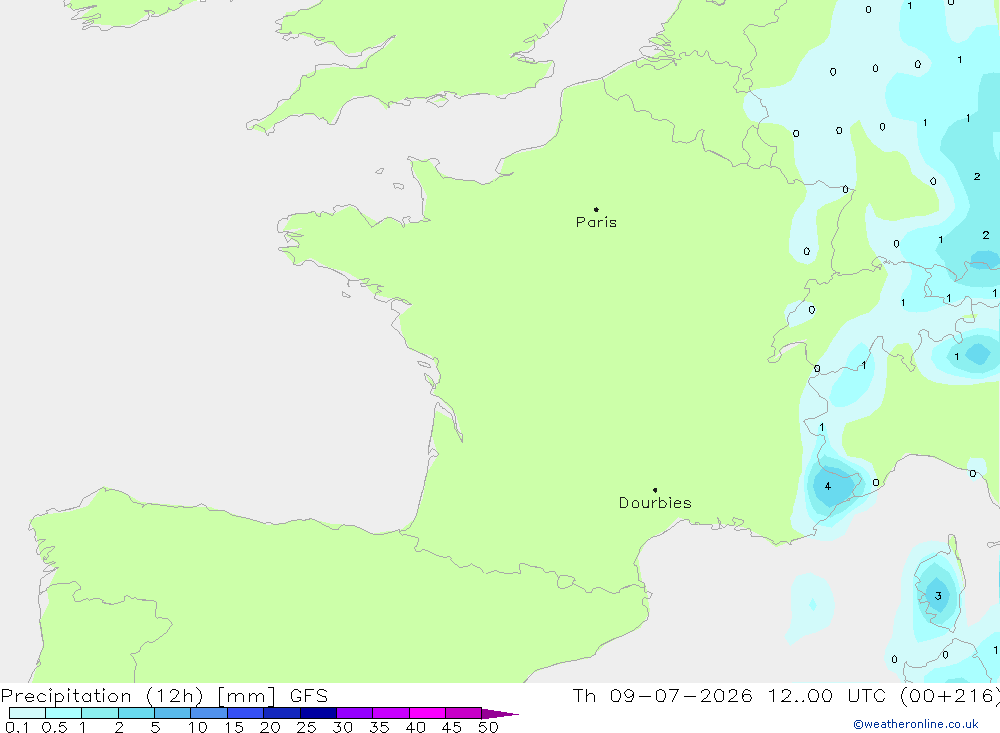Viewport: 1000px width, 733px height.
Task: Click the 50 legend scale label
Action: [x=489, y=727]
